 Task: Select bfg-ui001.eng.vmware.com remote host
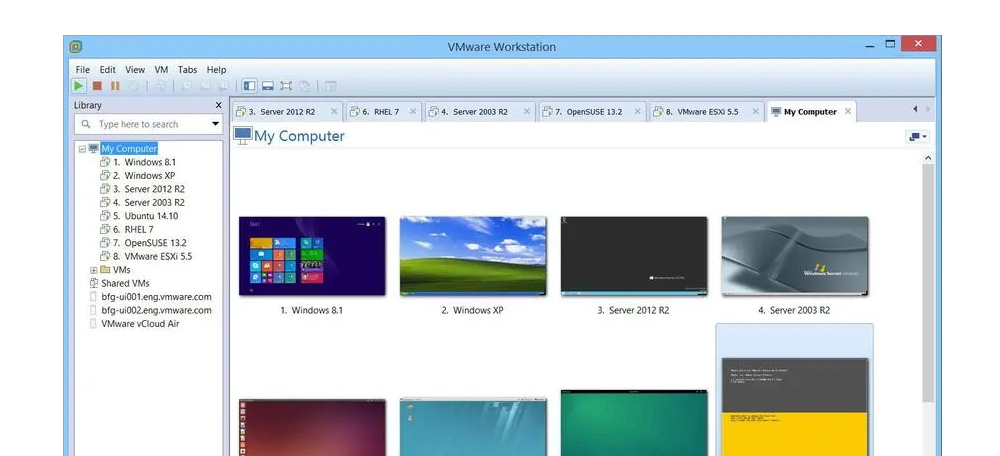pos(156,297)
